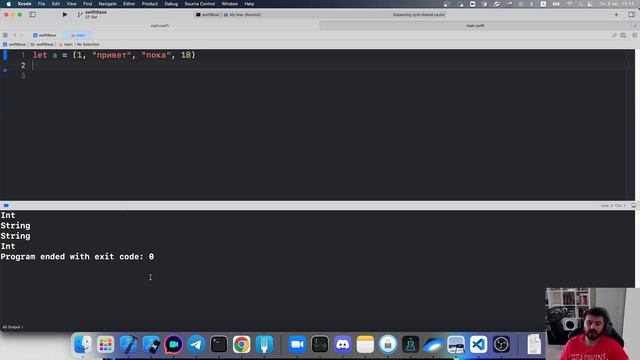The height and width of the screenshot is (360, 640).
Task: Open swiftBase project in breadcrumb bar
Action: (x=14, y=44)
